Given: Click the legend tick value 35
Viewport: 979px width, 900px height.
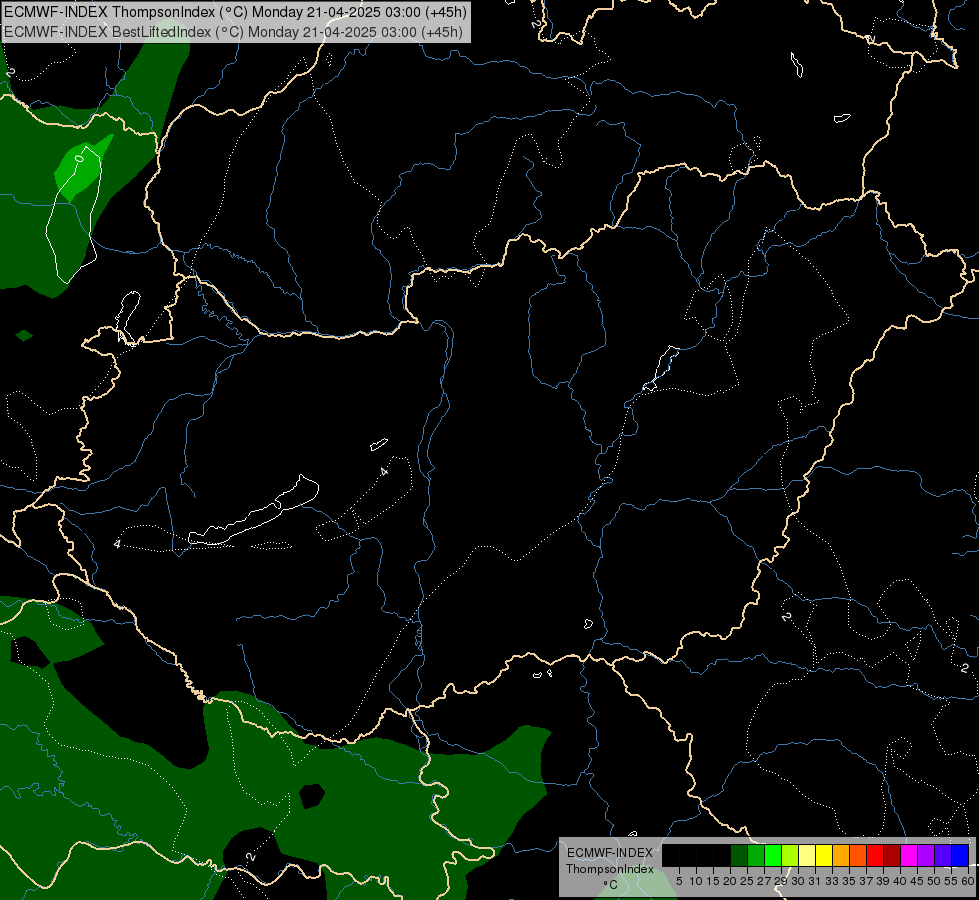Looking at the screenshot, I should pos(849,881).
